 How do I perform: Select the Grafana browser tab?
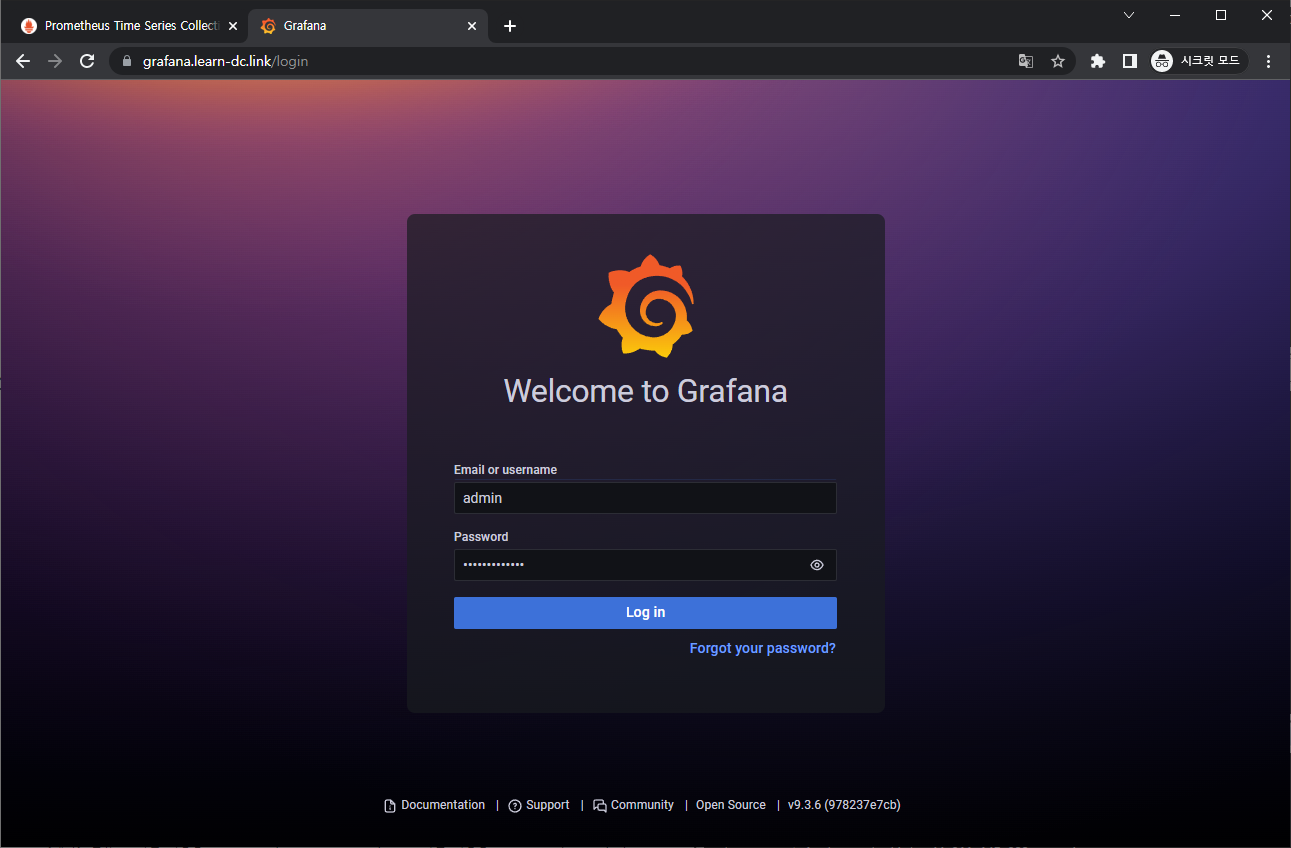click(x=360, y=26)
